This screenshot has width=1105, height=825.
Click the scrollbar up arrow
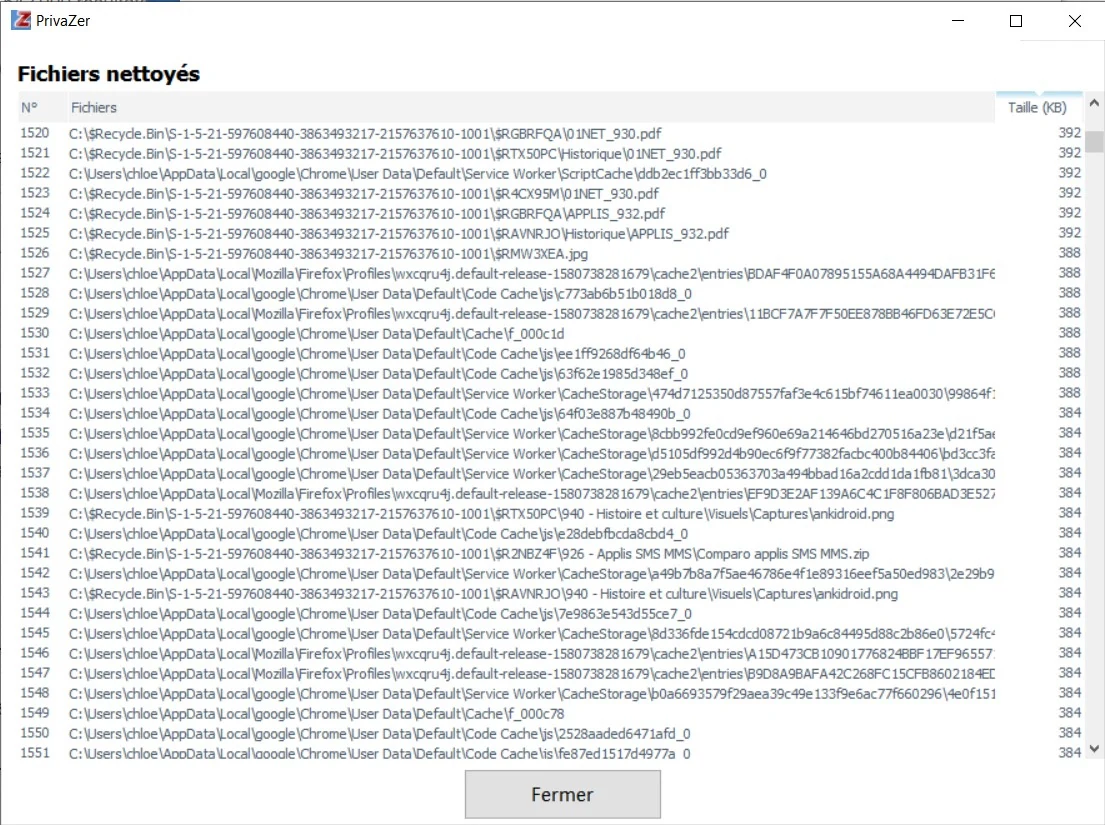1094,103
